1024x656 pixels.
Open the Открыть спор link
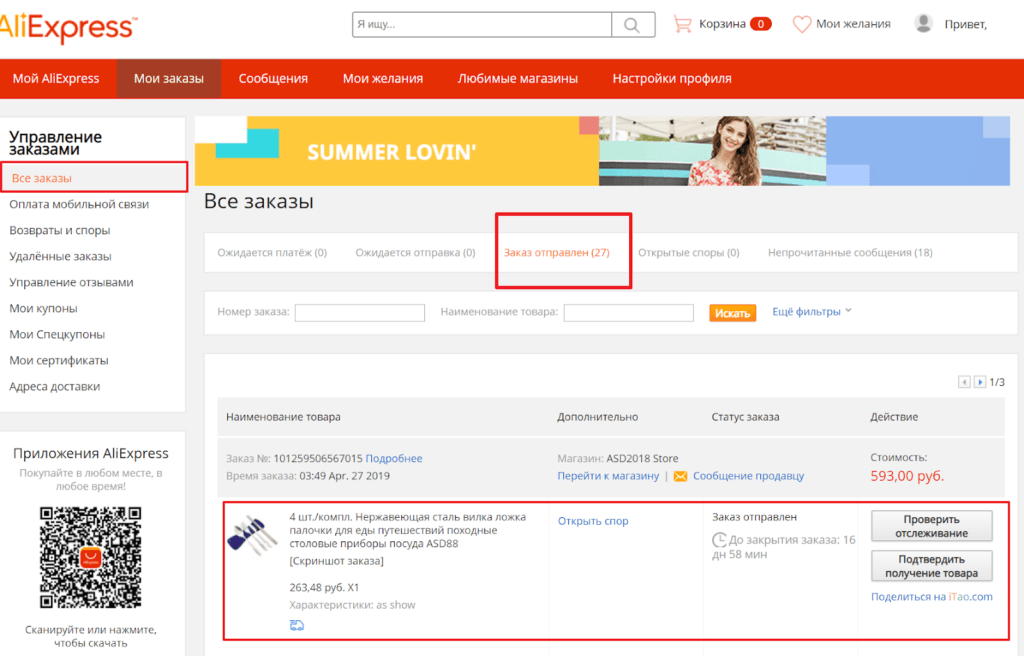pos(593,521)
